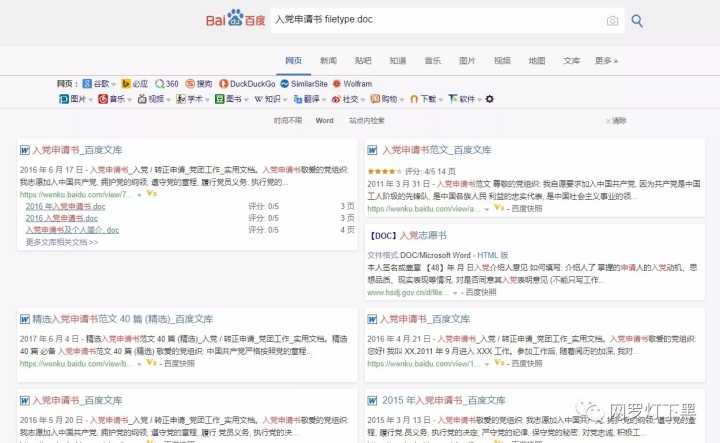Expand the 翻译 dropdown
The image size is (720, 443).
324,100
